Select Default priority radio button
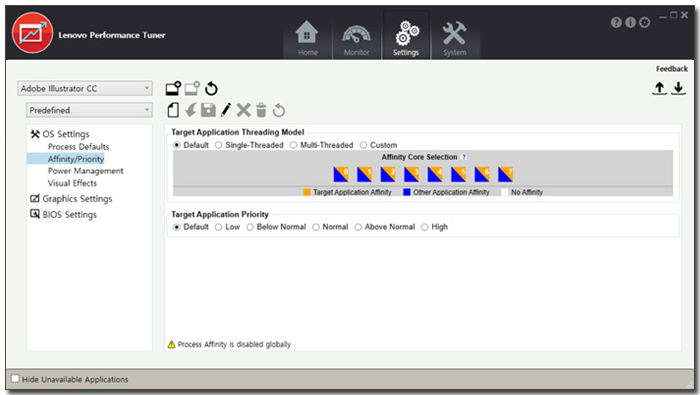The height and width of the screenshot is (395, 700). click(x=177, y=227)
